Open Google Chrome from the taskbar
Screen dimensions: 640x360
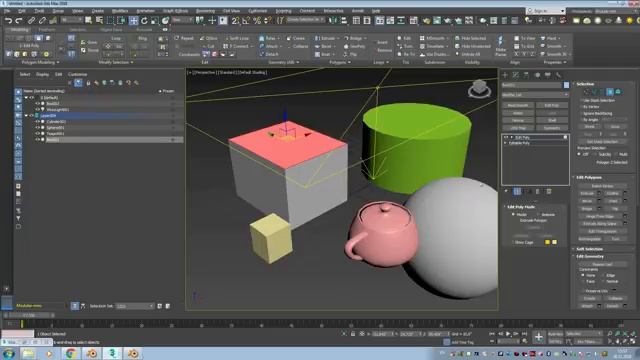[x=71, y=353]
